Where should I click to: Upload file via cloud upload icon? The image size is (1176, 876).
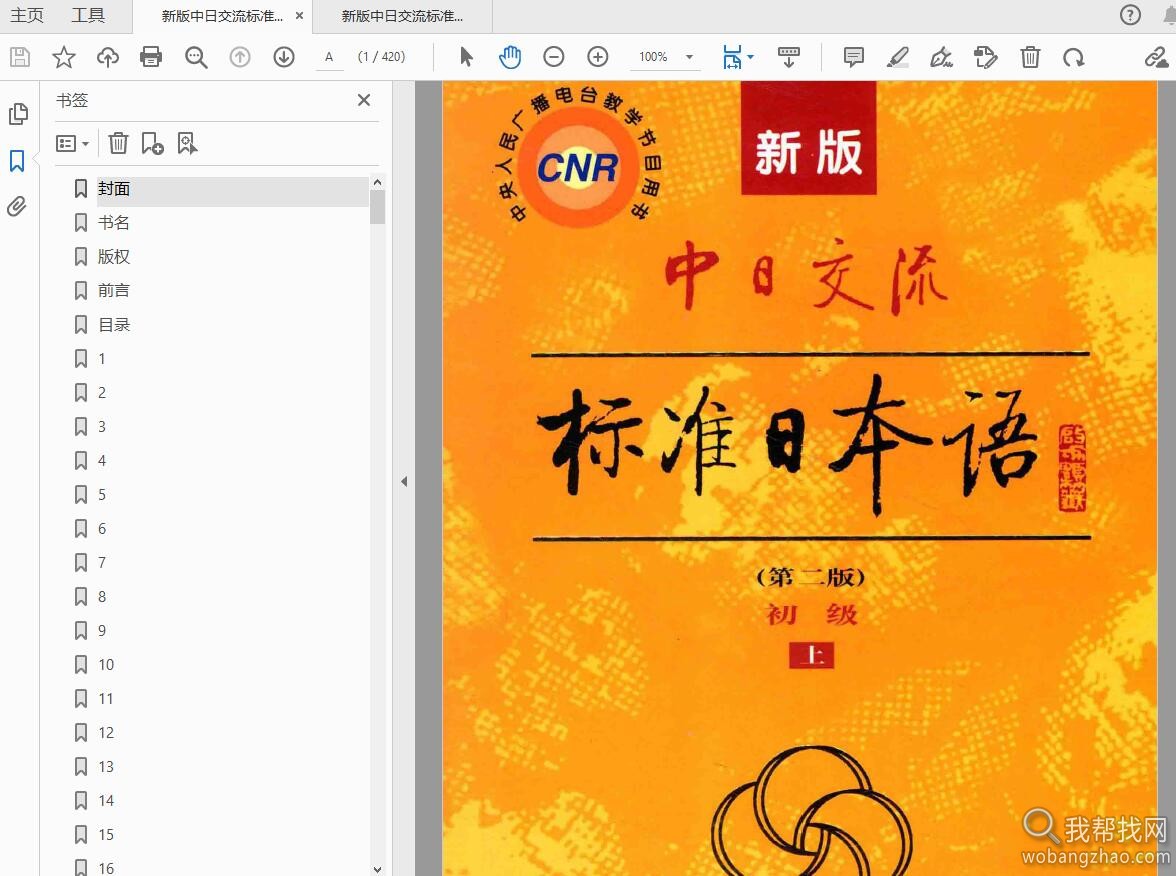pyautogui.click(x=107, y=57)
